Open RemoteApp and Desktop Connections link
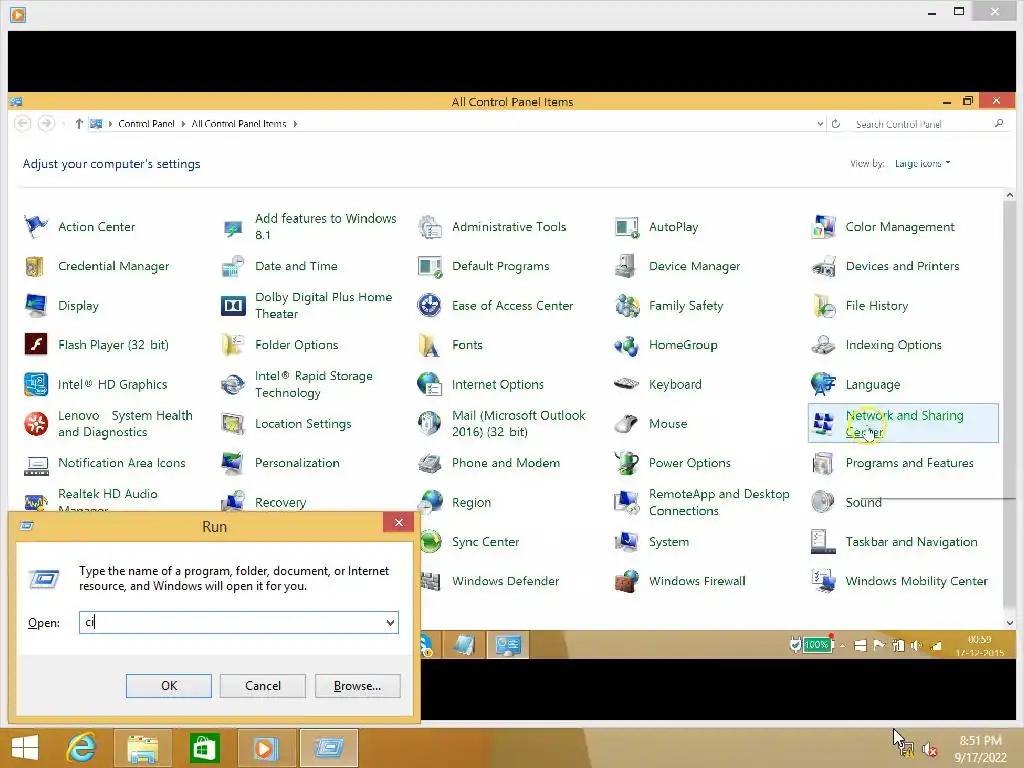Image resolution: width=1024 pixels, height=768 pixels. point(718,502)
